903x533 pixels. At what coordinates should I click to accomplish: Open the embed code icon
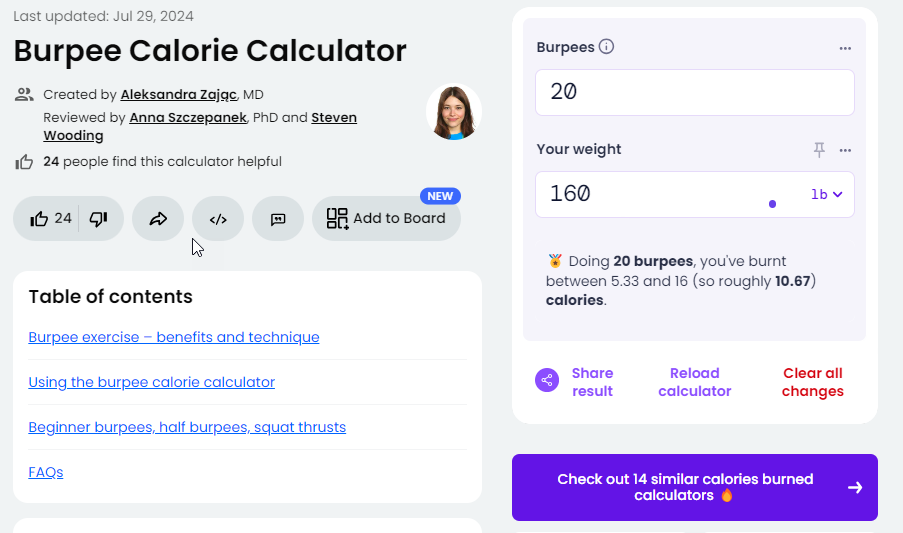218,219
